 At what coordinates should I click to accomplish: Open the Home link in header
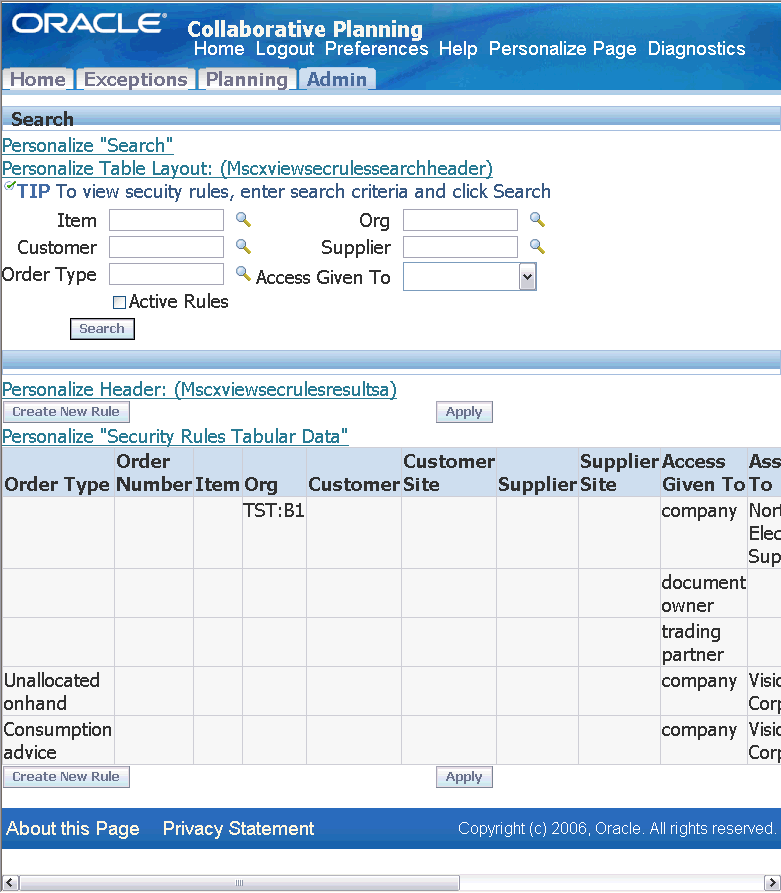(x=219, y=49)
